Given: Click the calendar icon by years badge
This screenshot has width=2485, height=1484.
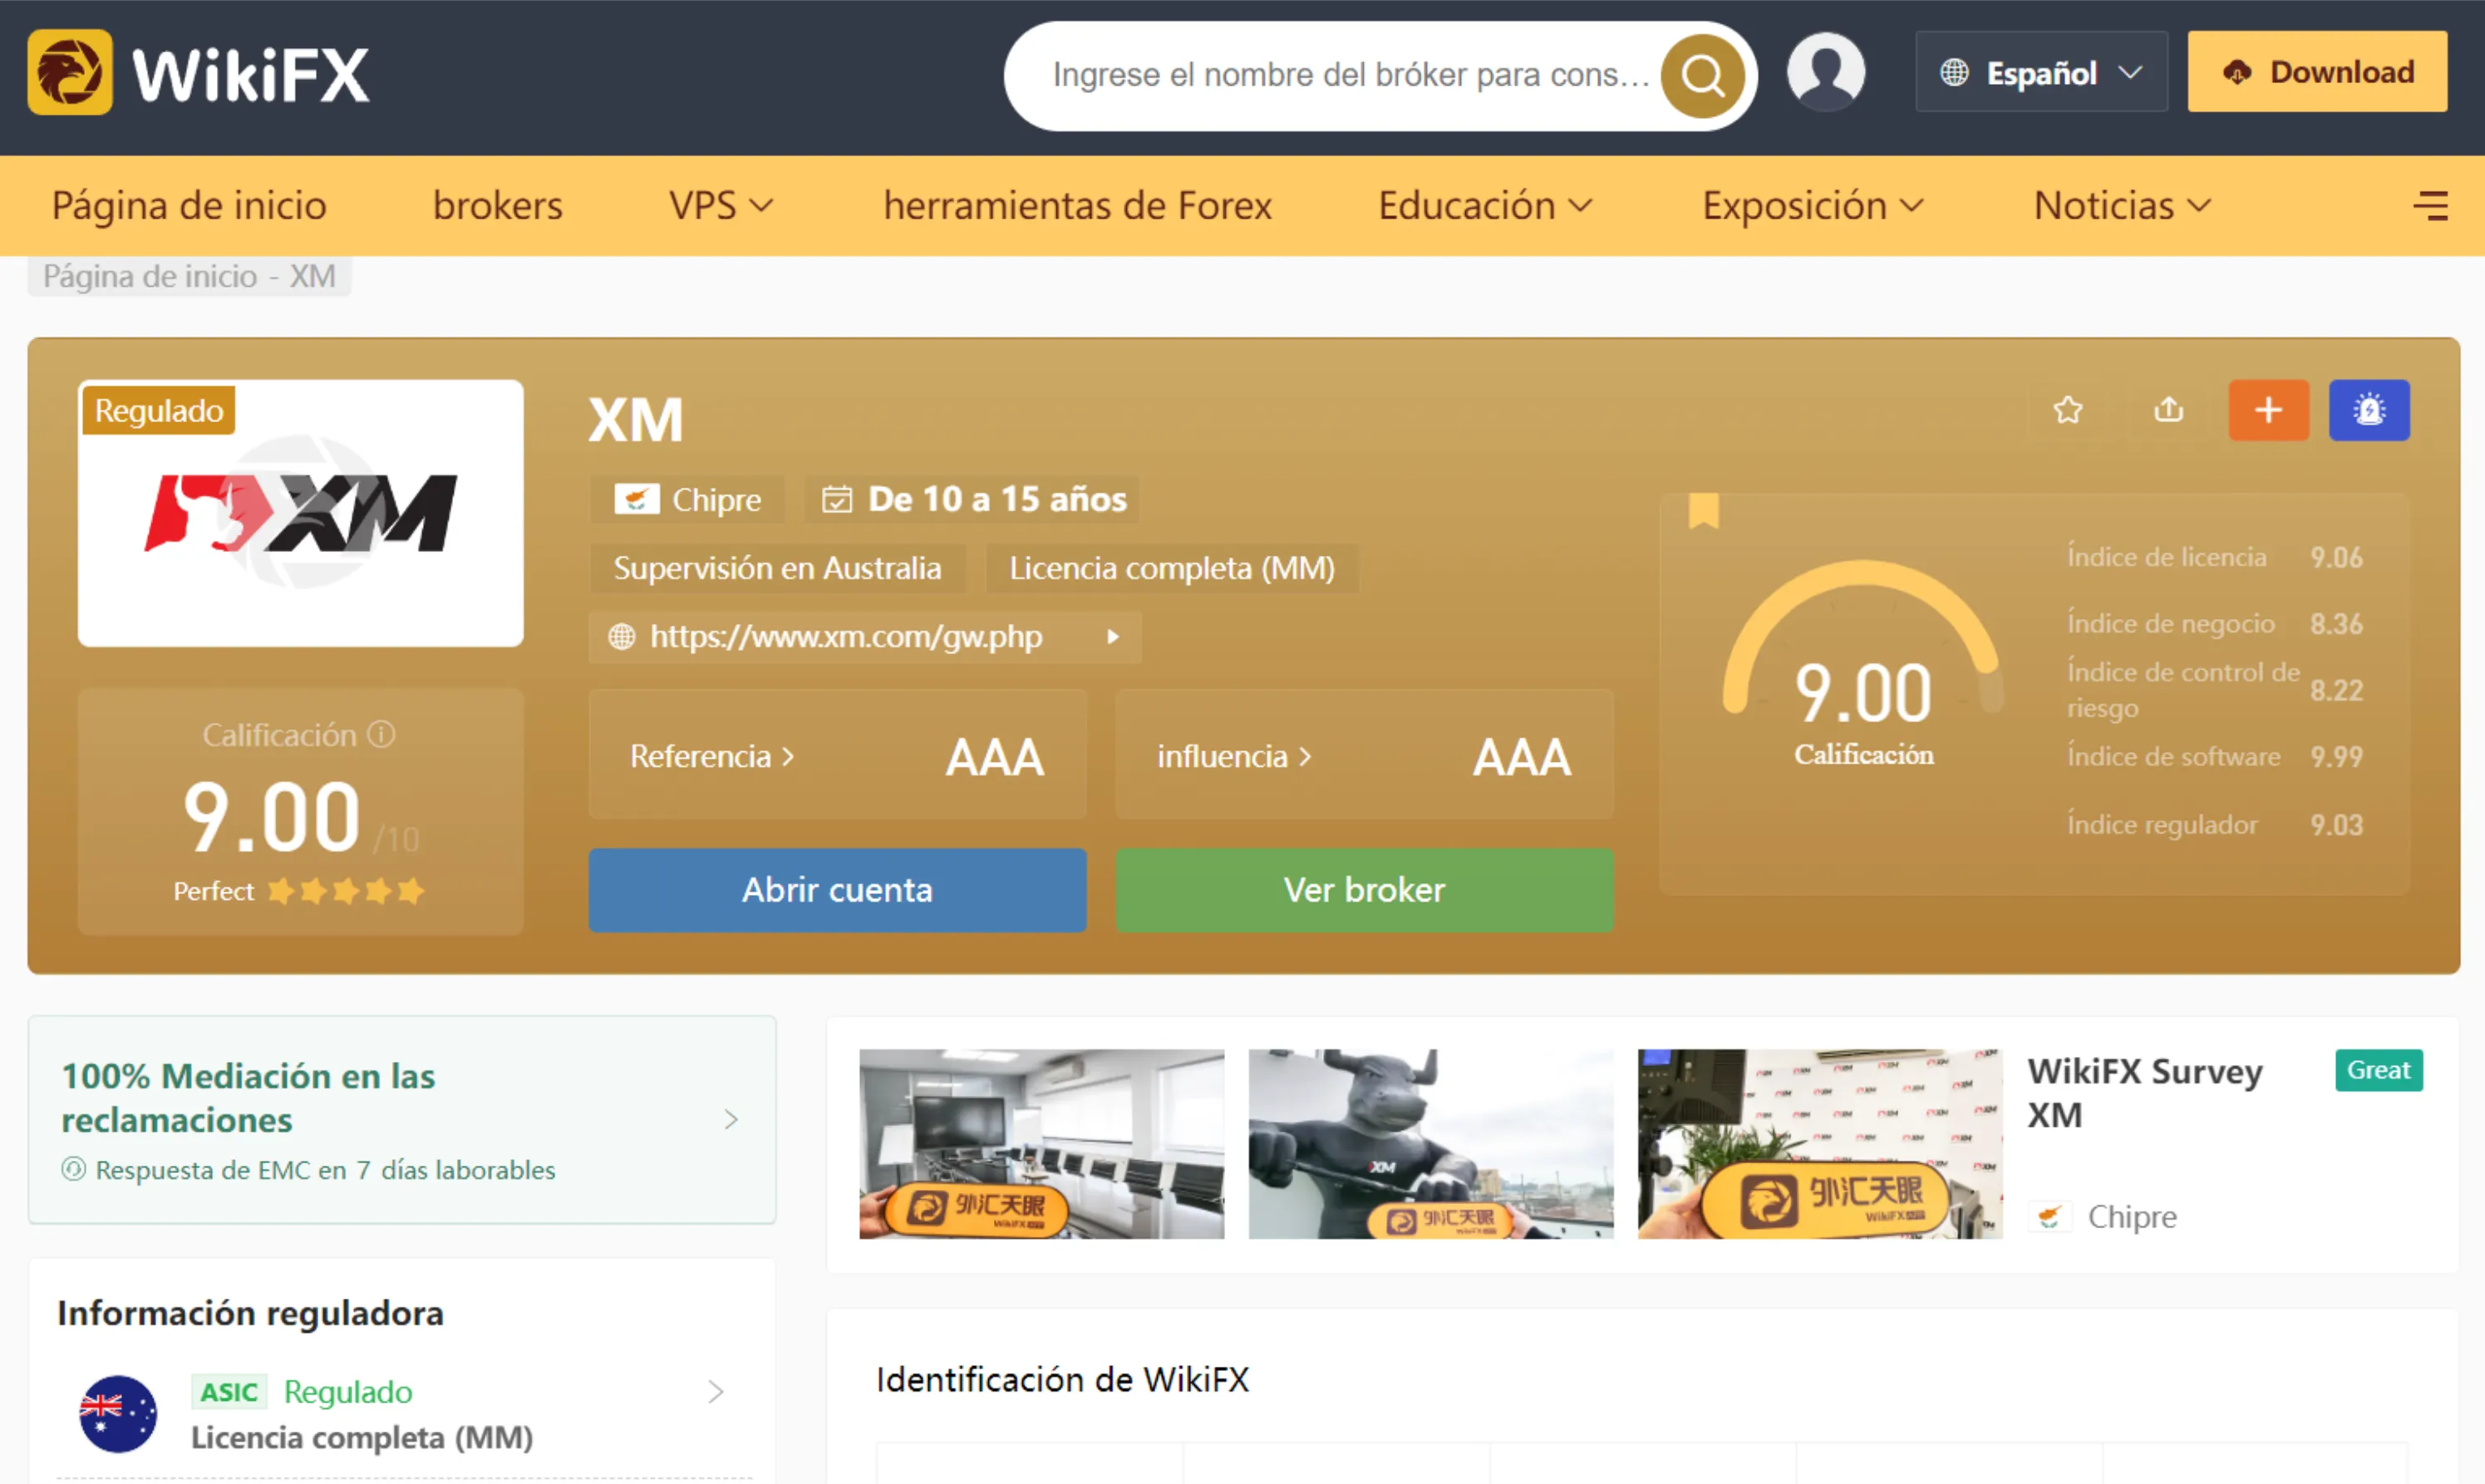Looking at the screenshot, I should pyautogui.click(x=837, y=499).
